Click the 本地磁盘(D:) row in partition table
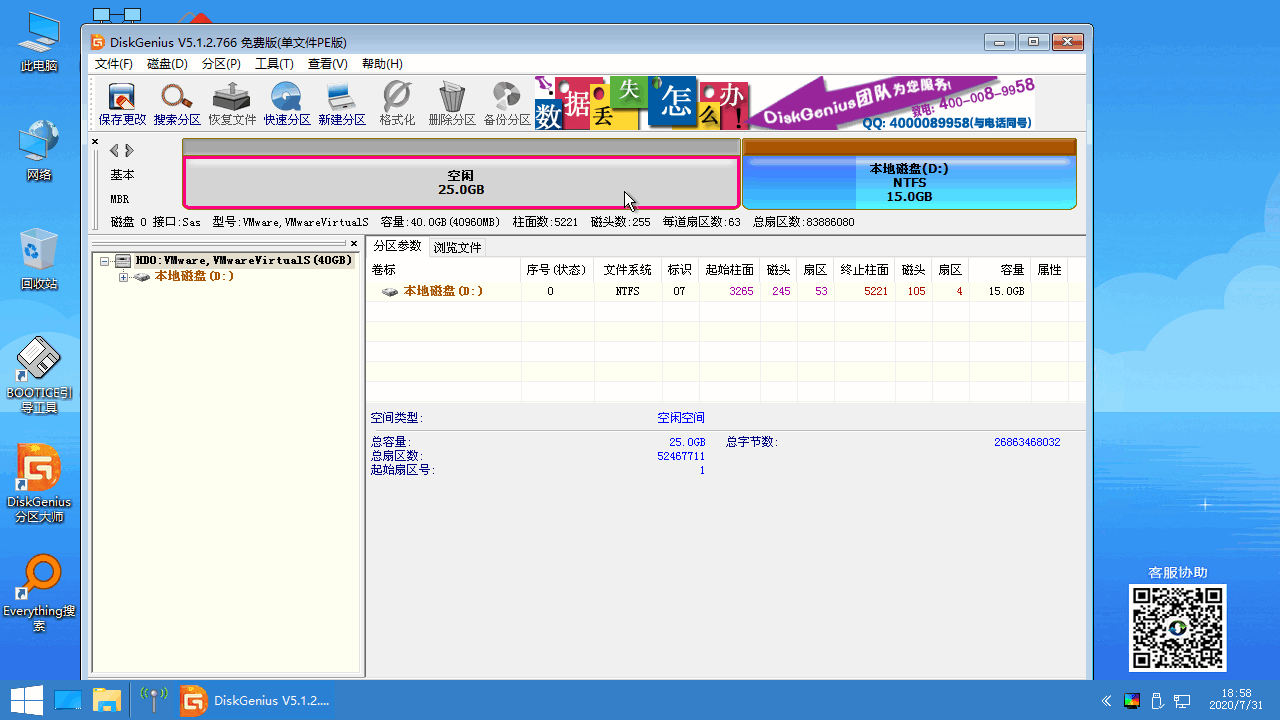 726,291
